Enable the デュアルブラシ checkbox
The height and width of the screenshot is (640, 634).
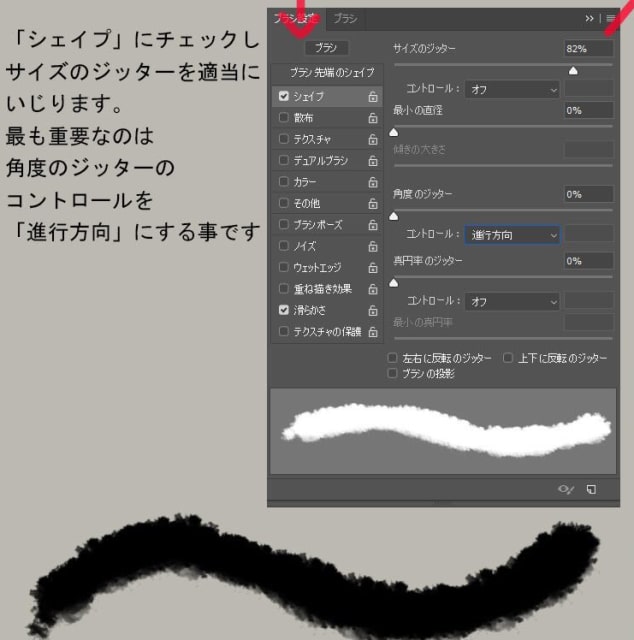coord(284,160)
